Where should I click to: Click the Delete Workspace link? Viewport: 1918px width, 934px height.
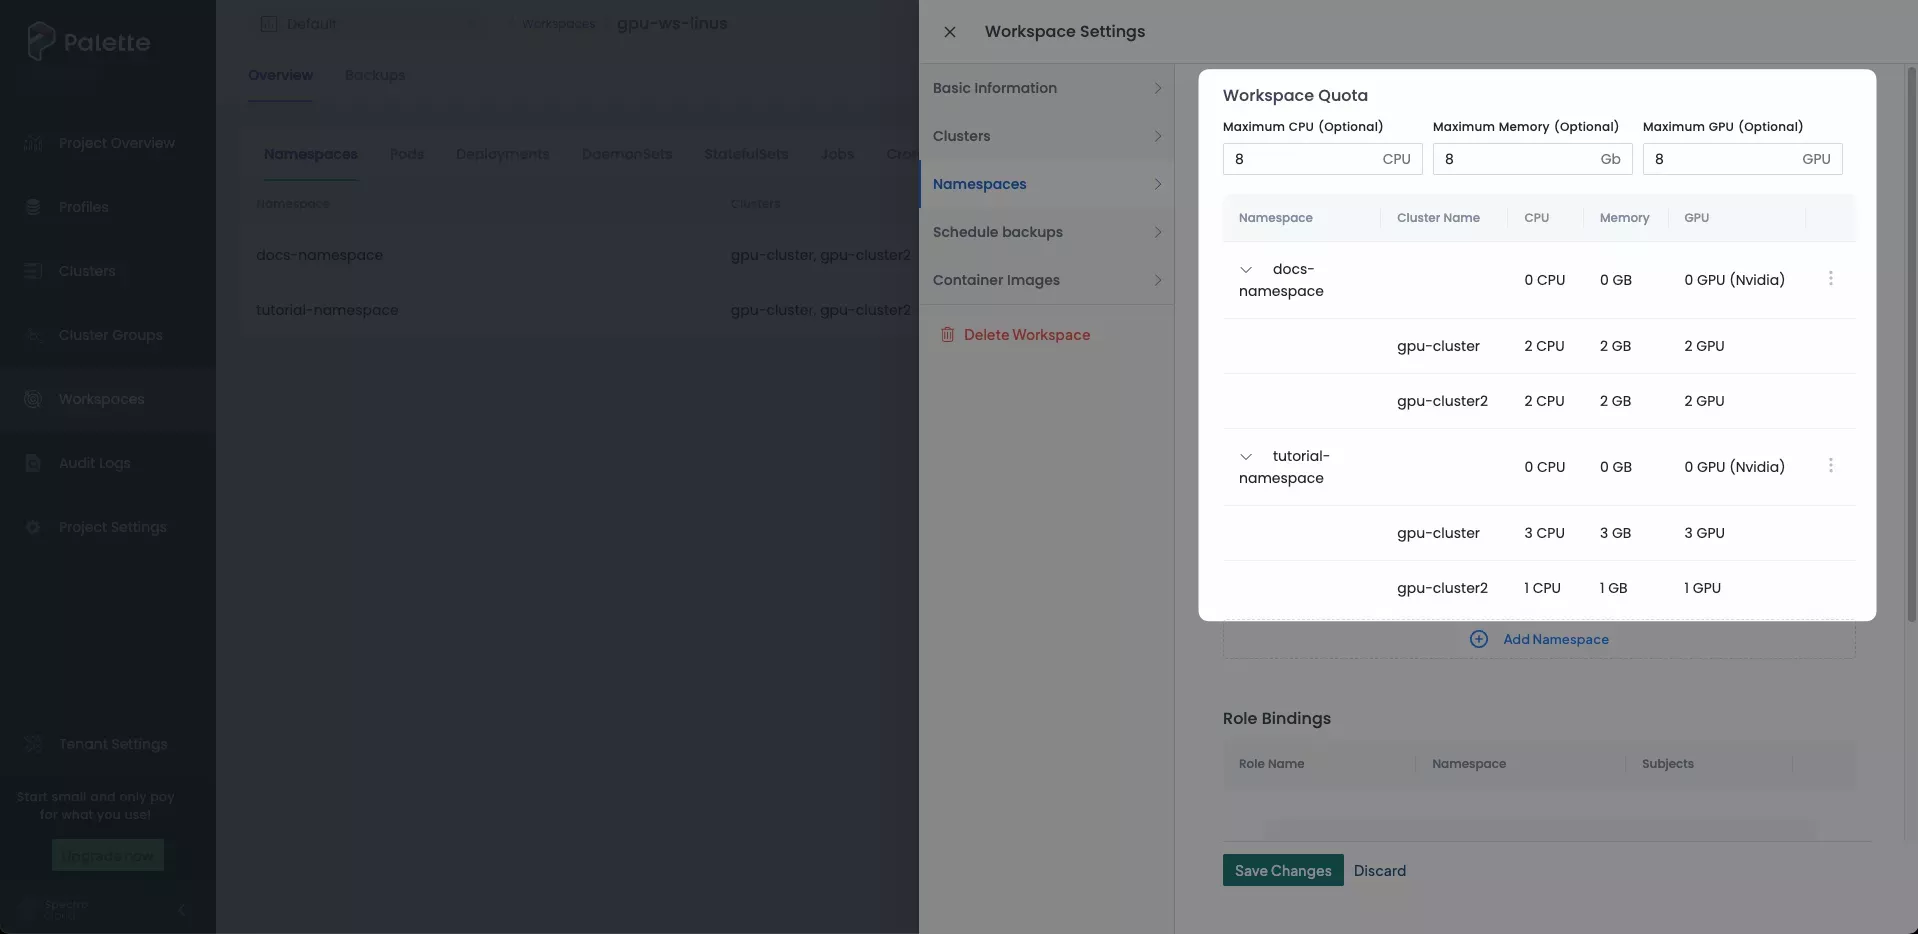coord(1026,334)
